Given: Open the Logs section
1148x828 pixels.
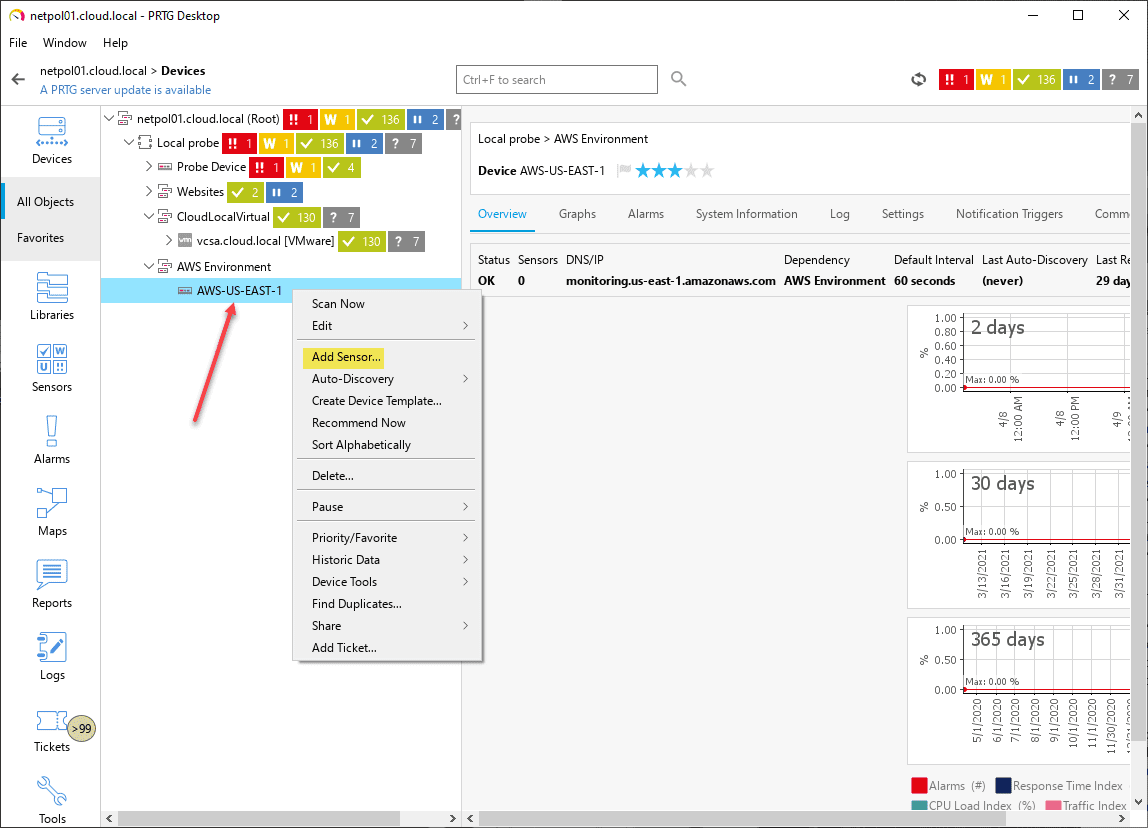Looking at the screenshot, I should pyautogui.click(x=51, y=656).
